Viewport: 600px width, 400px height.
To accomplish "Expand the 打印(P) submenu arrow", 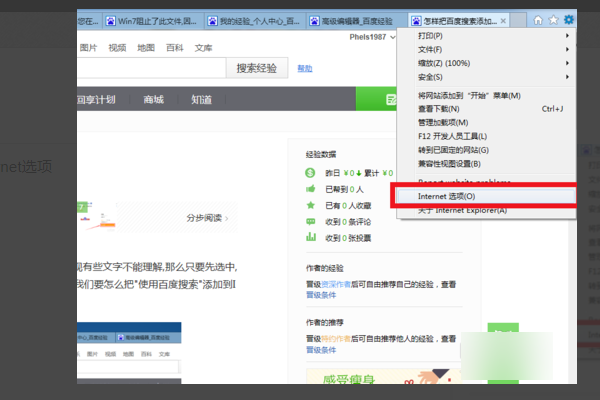I will (x=567, y=36).
